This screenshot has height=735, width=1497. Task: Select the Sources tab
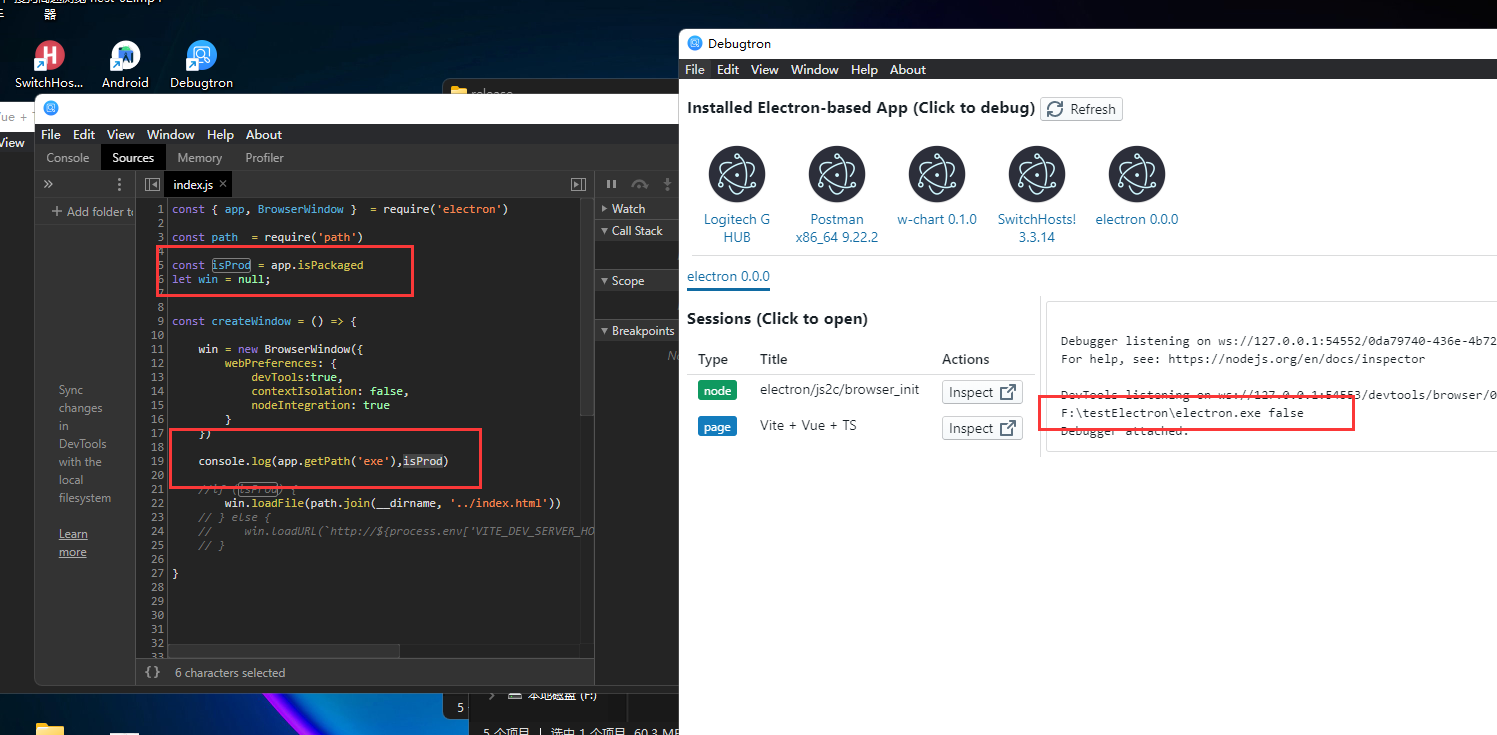(x=133, y=157)
